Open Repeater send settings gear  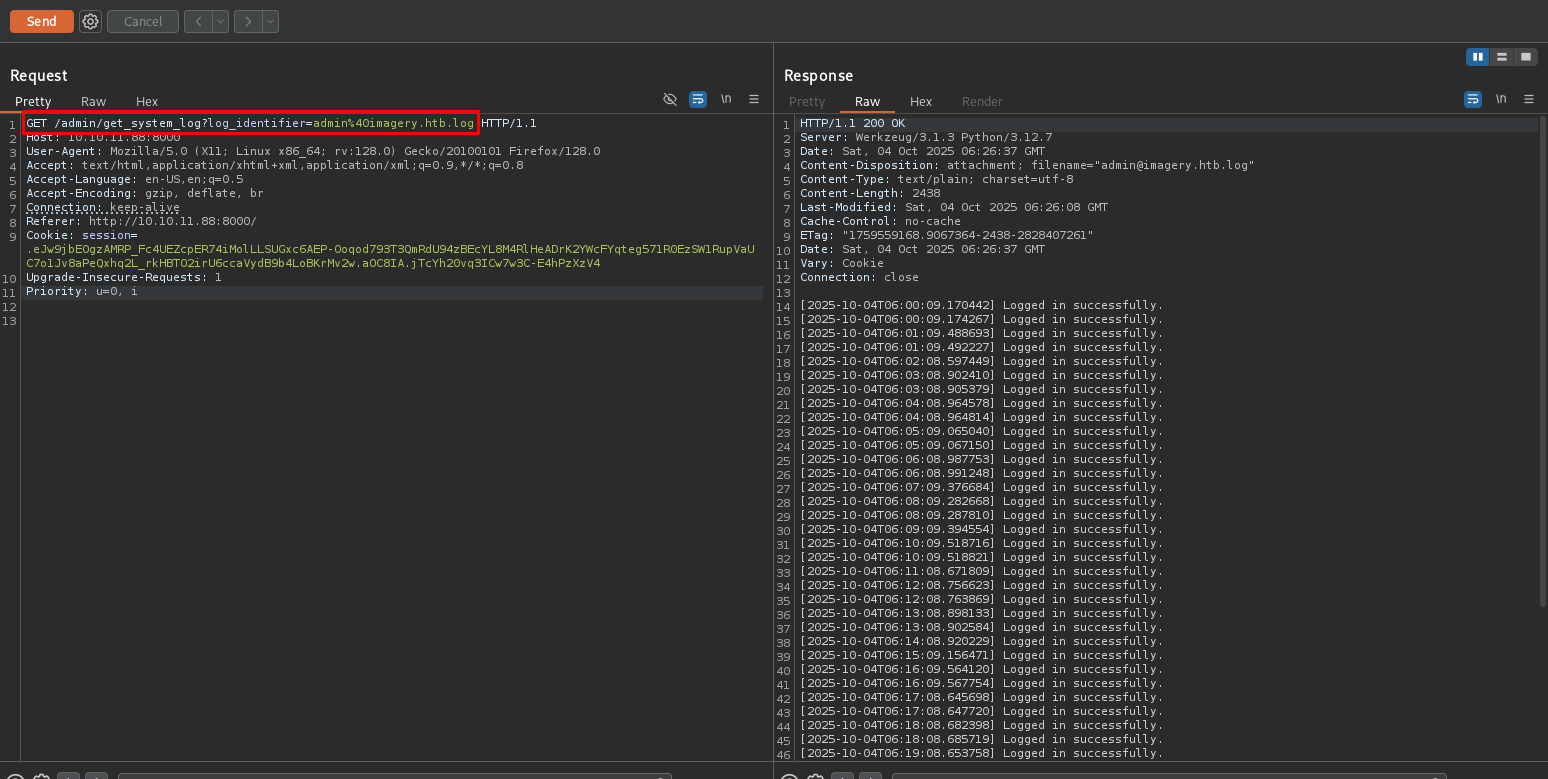pos(90,21)
